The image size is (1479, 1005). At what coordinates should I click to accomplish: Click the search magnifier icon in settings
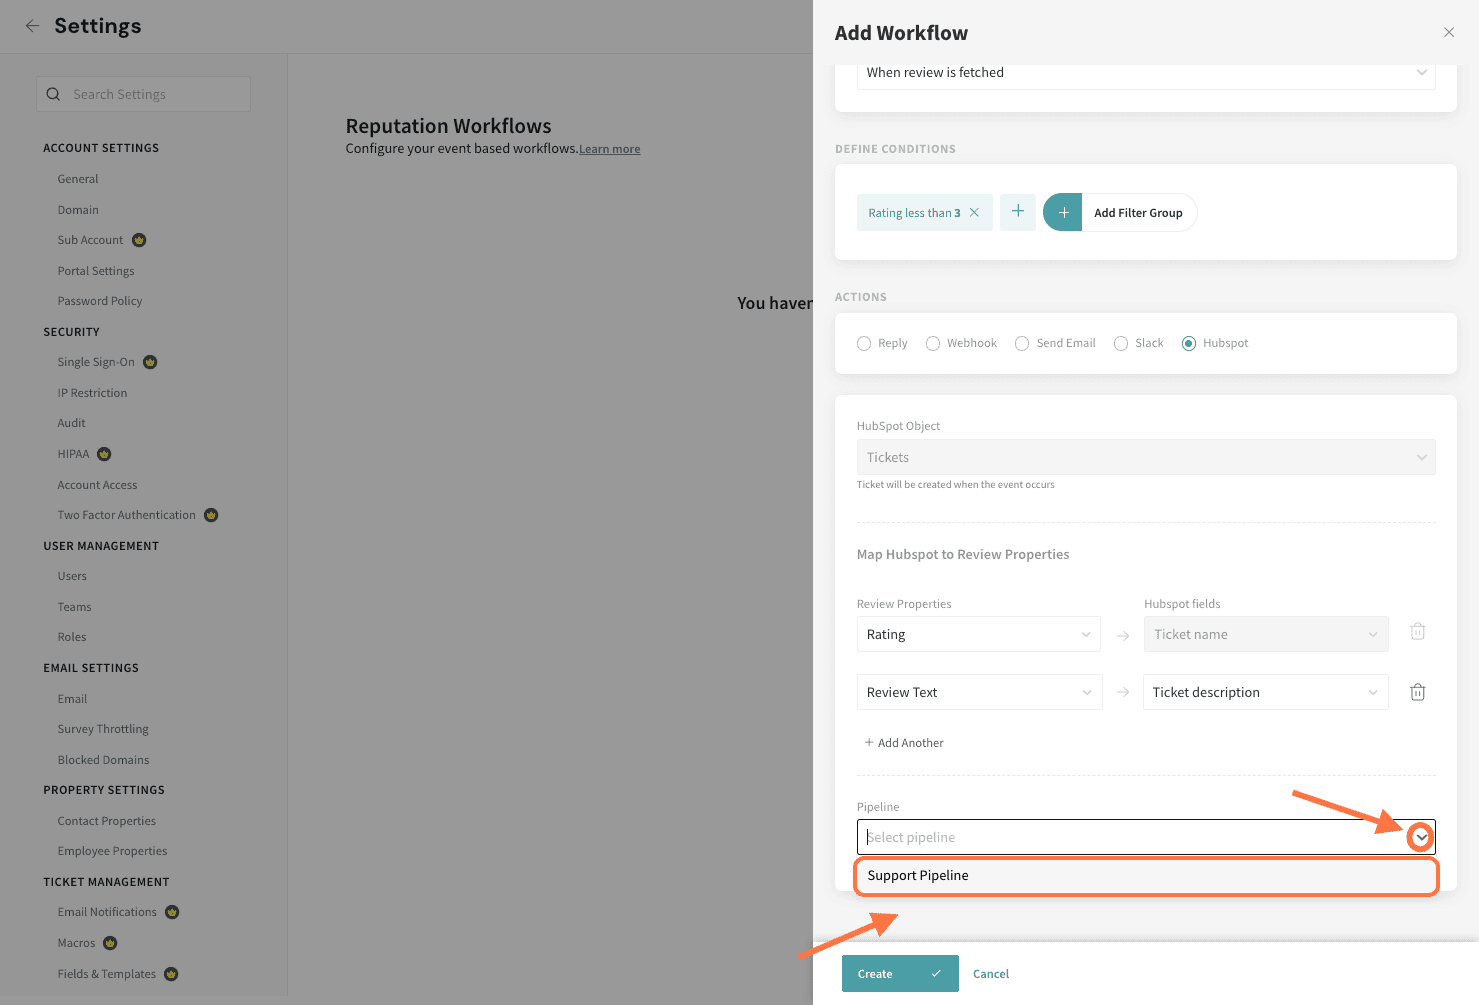[54, 94]
